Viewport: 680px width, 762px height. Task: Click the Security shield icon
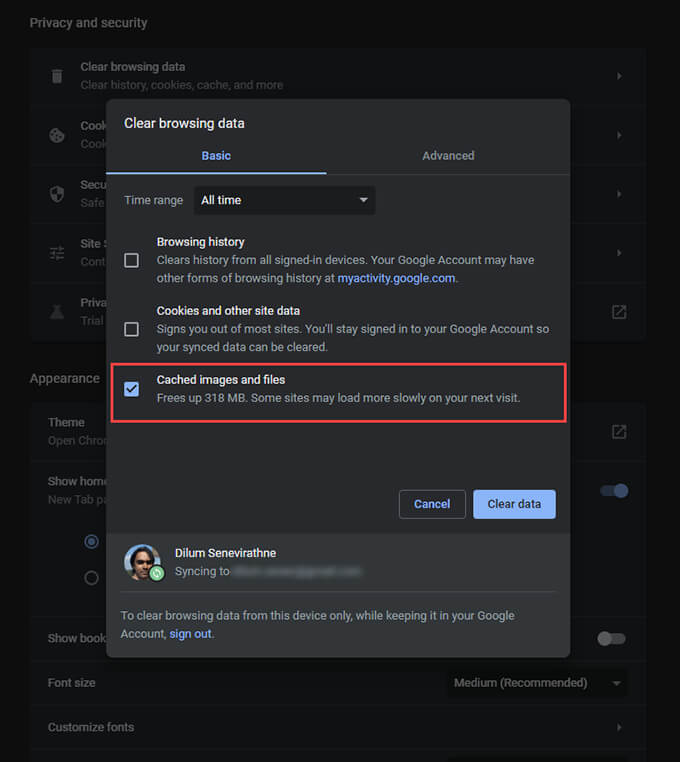click(57, 194)
